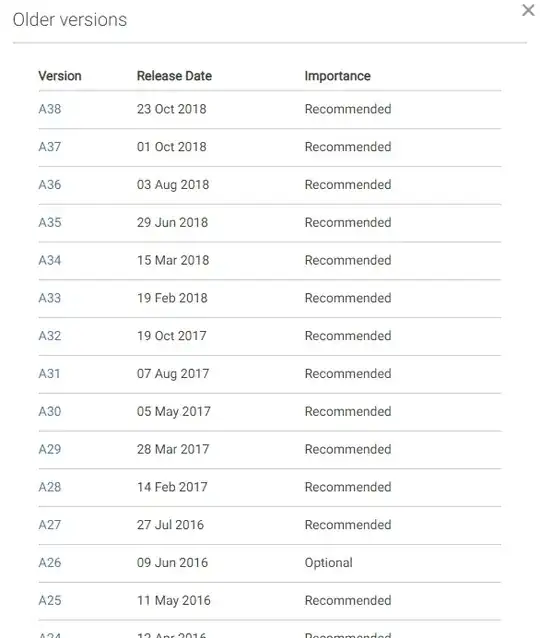This screenshot has height=638, width=540.
Task: Click the Release Date column header
Action: point(174,76)
